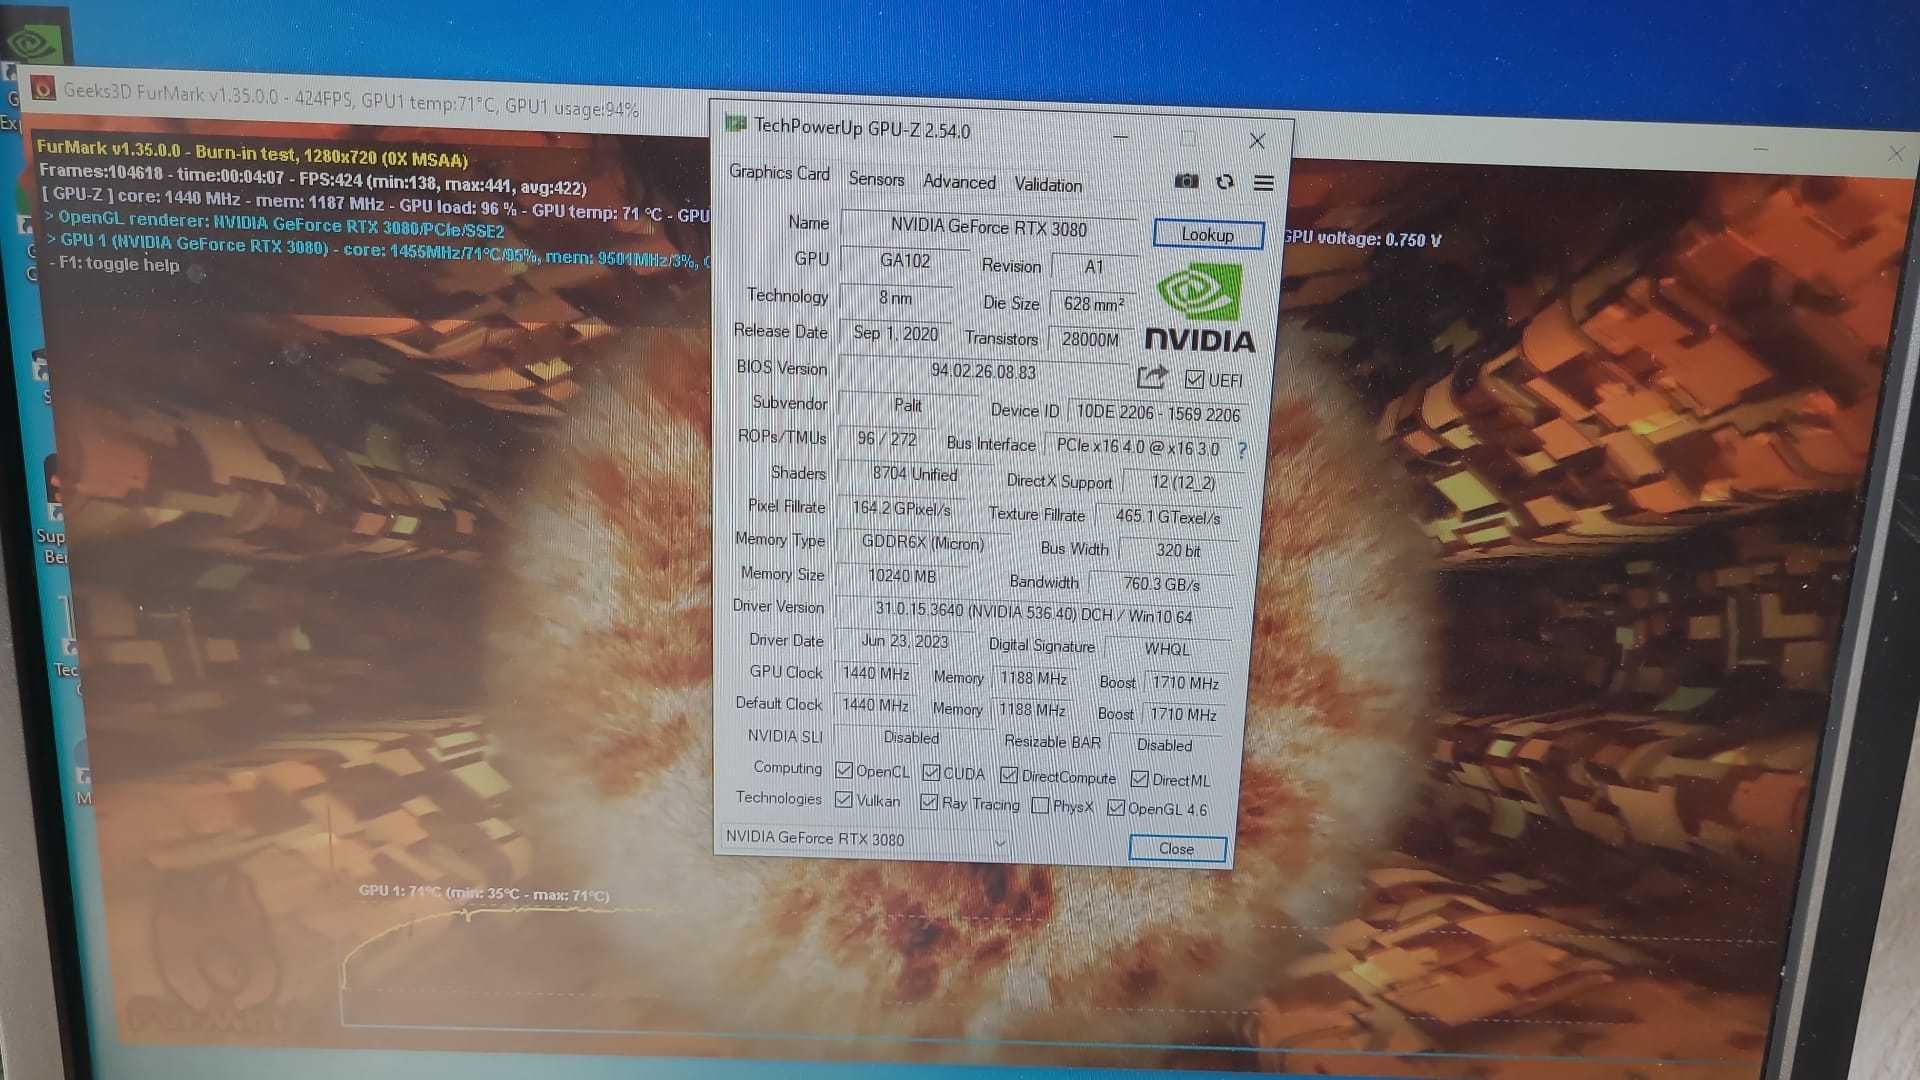The height and width of the screenshot is (1080, 1920).
Task: Toggle the CUDA checkbox
Action: pos(931,772)
